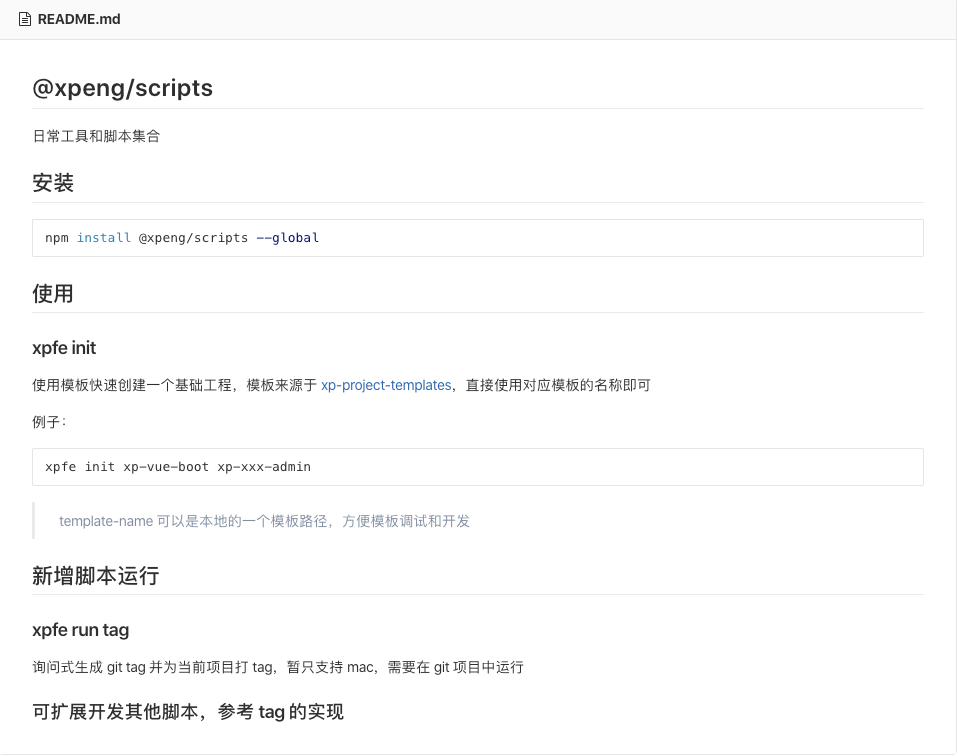
Task: Click the 询问式生成 git tag paragraph
Action: point(278,667)
